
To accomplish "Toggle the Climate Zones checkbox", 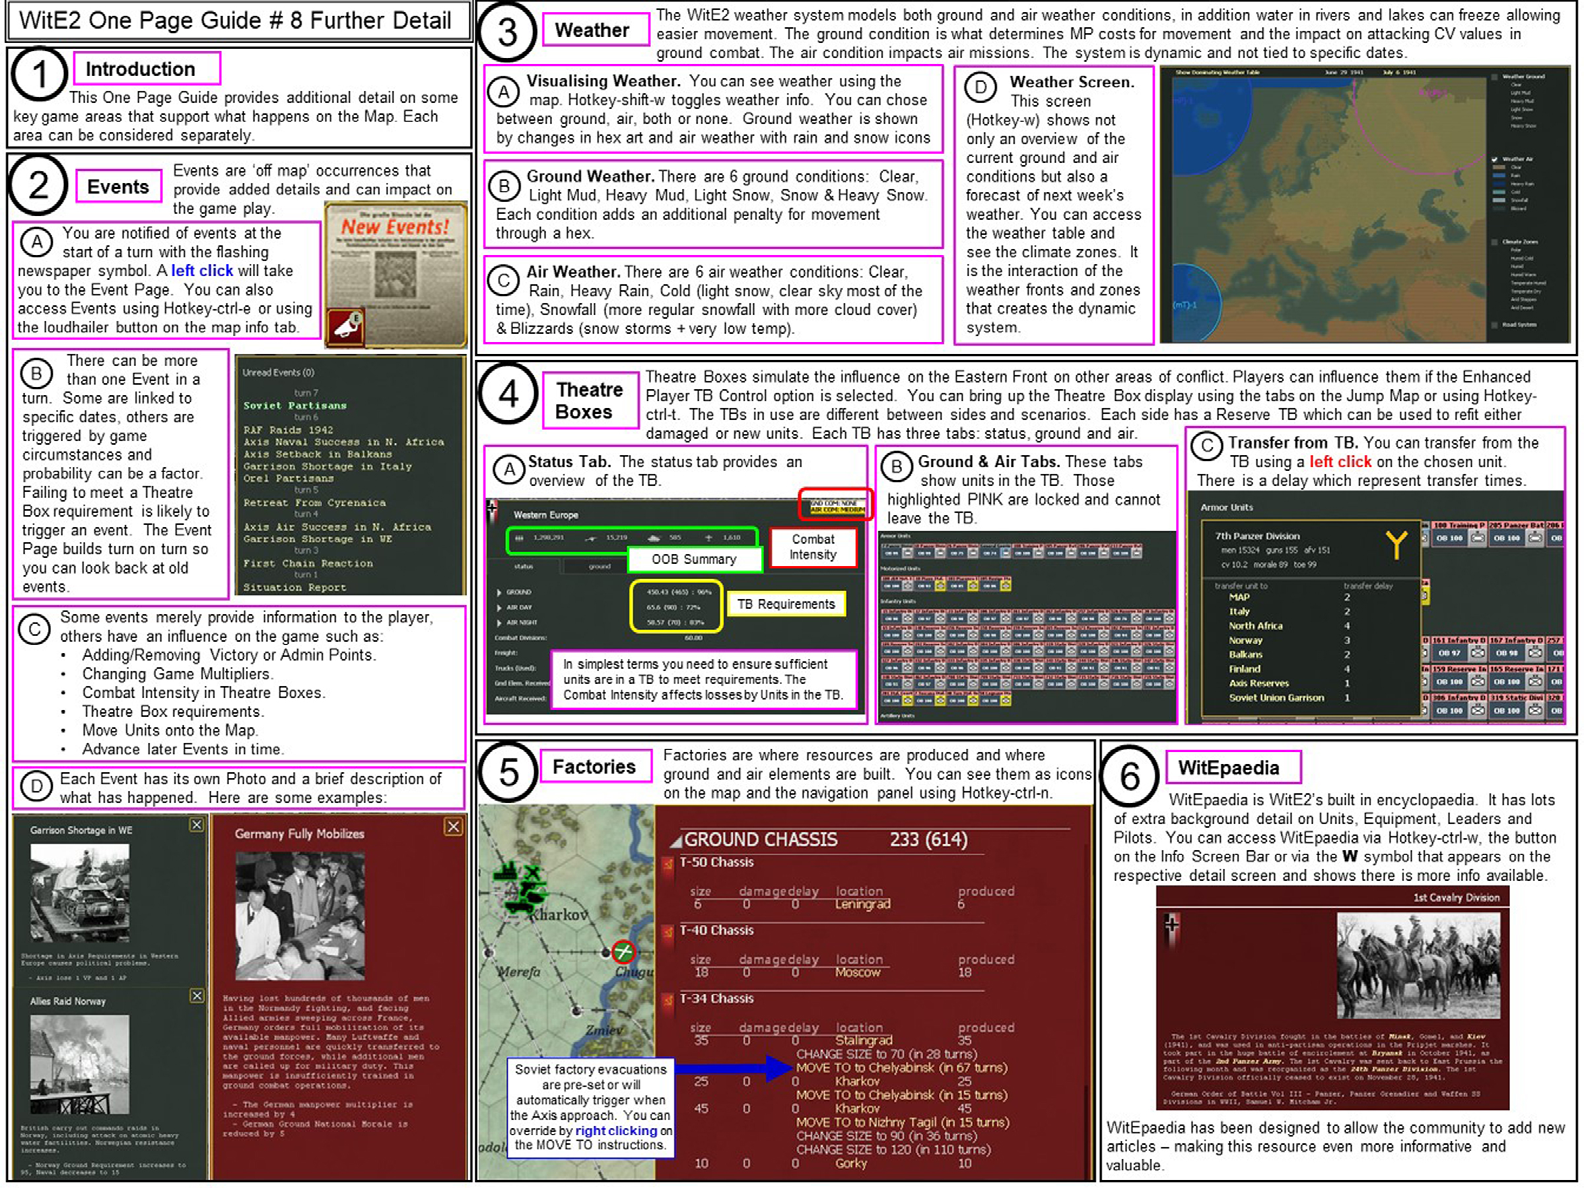I will pyautogui.click(x=1495, y=242).
